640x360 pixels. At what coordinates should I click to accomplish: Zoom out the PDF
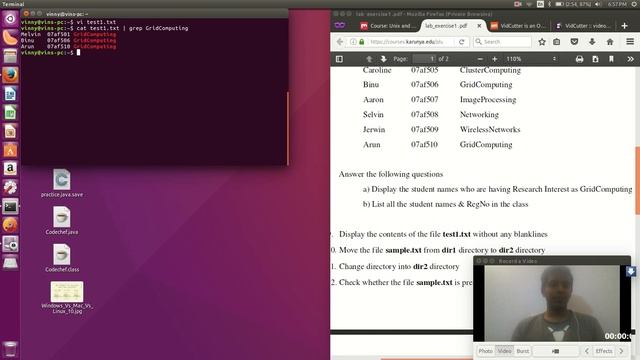pos(480,59)
